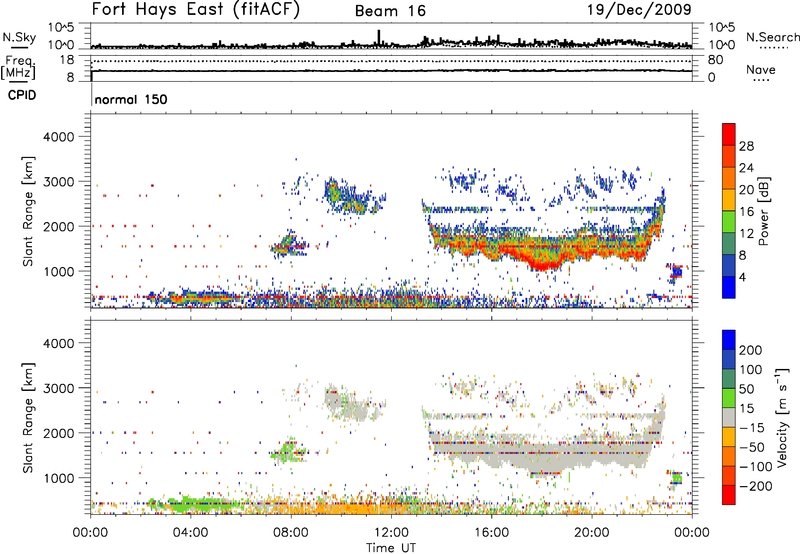800x554 pixels.
Task: Click the '-15' Velocity colorbar label
Action: (751, 428)
